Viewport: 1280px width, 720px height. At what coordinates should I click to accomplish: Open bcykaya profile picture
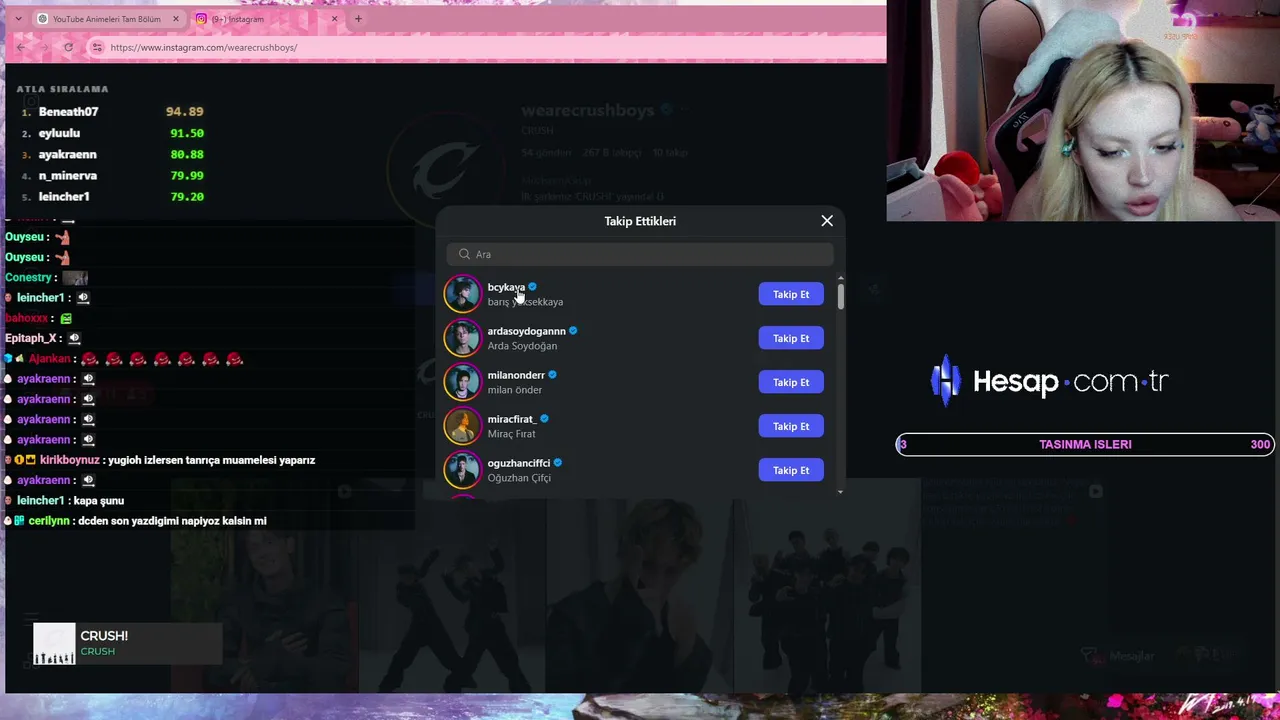coord(462,294)
